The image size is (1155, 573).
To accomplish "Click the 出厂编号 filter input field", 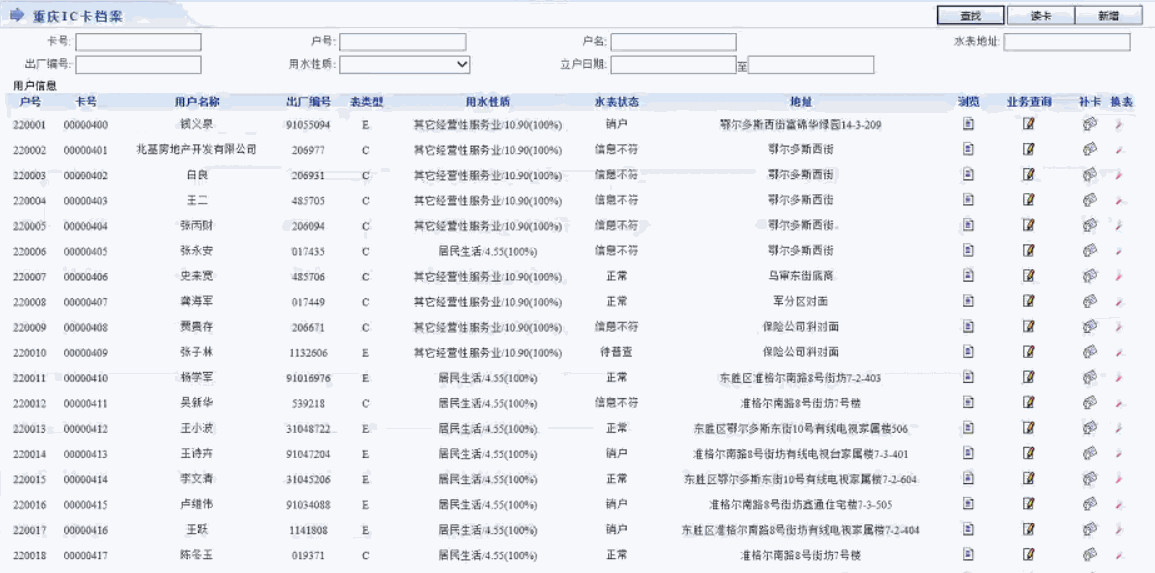I will click(x=138, y=65).
